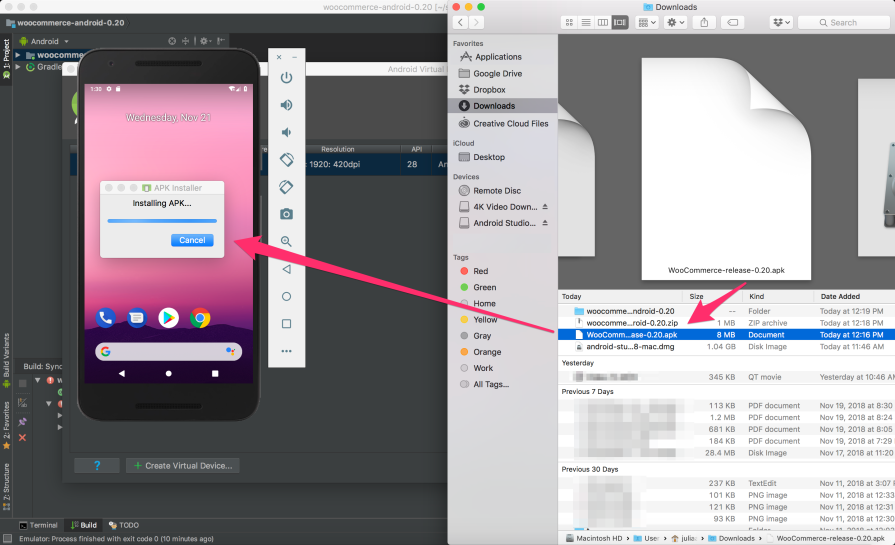
Task: Open the Phone app on the emulator
Action: click(x=106, y=317)
